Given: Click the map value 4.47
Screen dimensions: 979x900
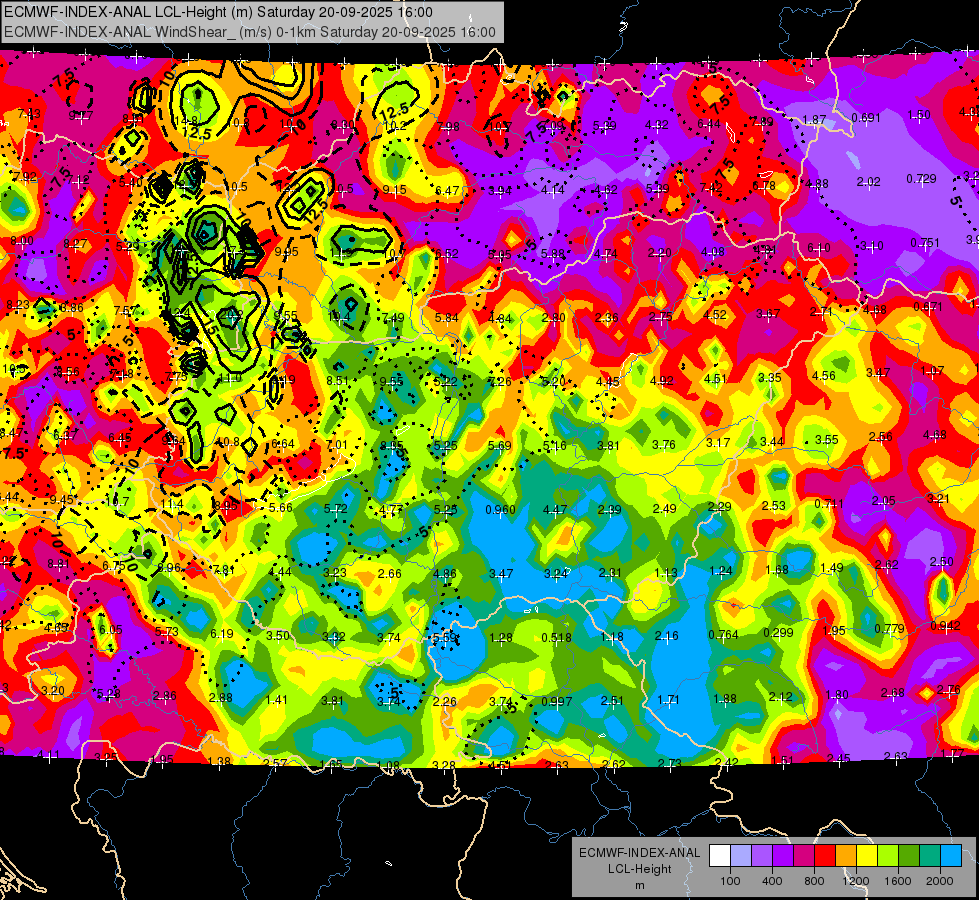Looking at the screenshot, I should [554, 510].
